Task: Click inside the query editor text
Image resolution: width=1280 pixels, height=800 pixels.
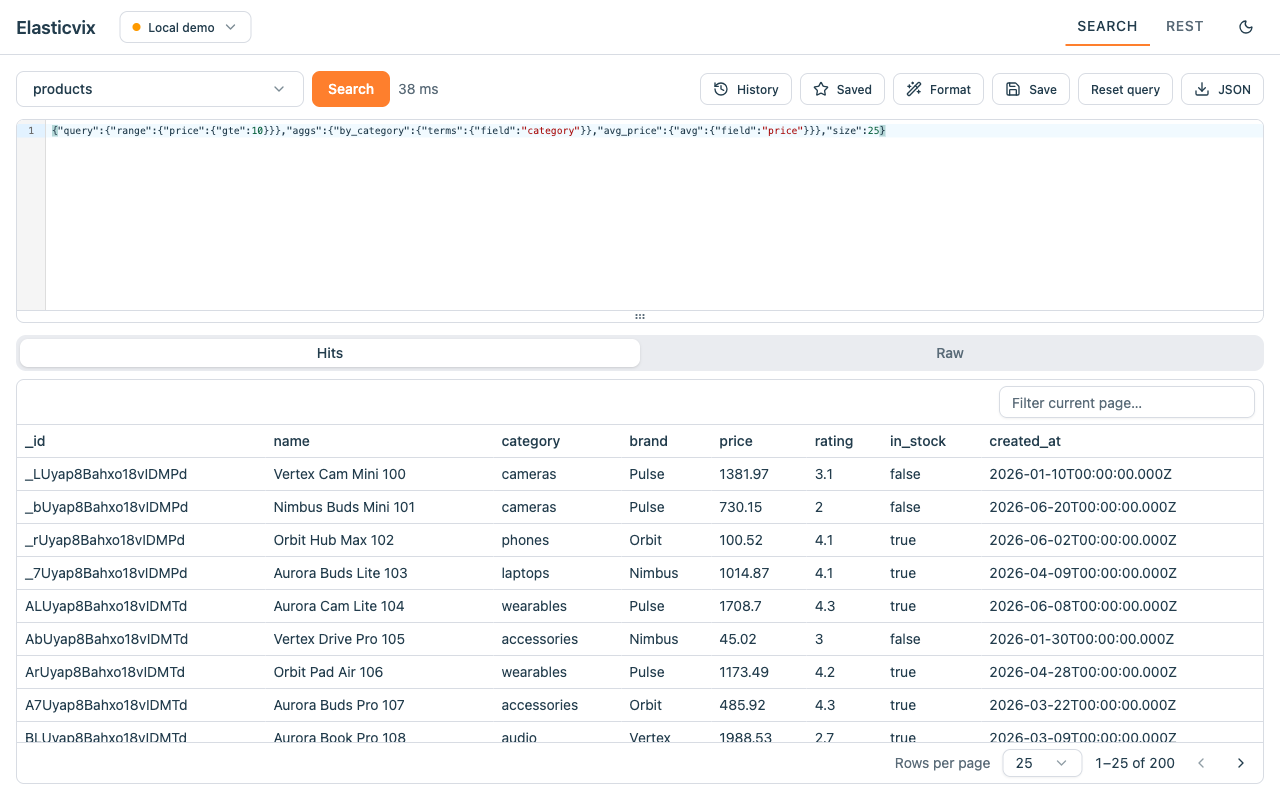Action: coord(468,131)
